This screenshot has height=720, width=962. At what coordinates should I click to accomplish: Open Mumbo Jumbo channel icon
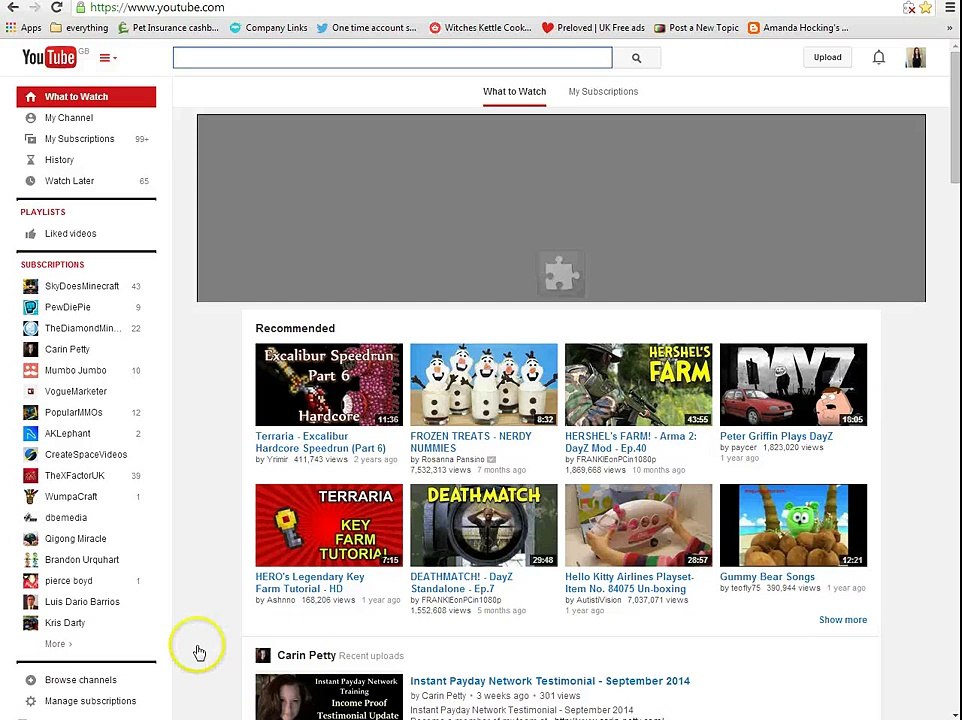[30, 370]
